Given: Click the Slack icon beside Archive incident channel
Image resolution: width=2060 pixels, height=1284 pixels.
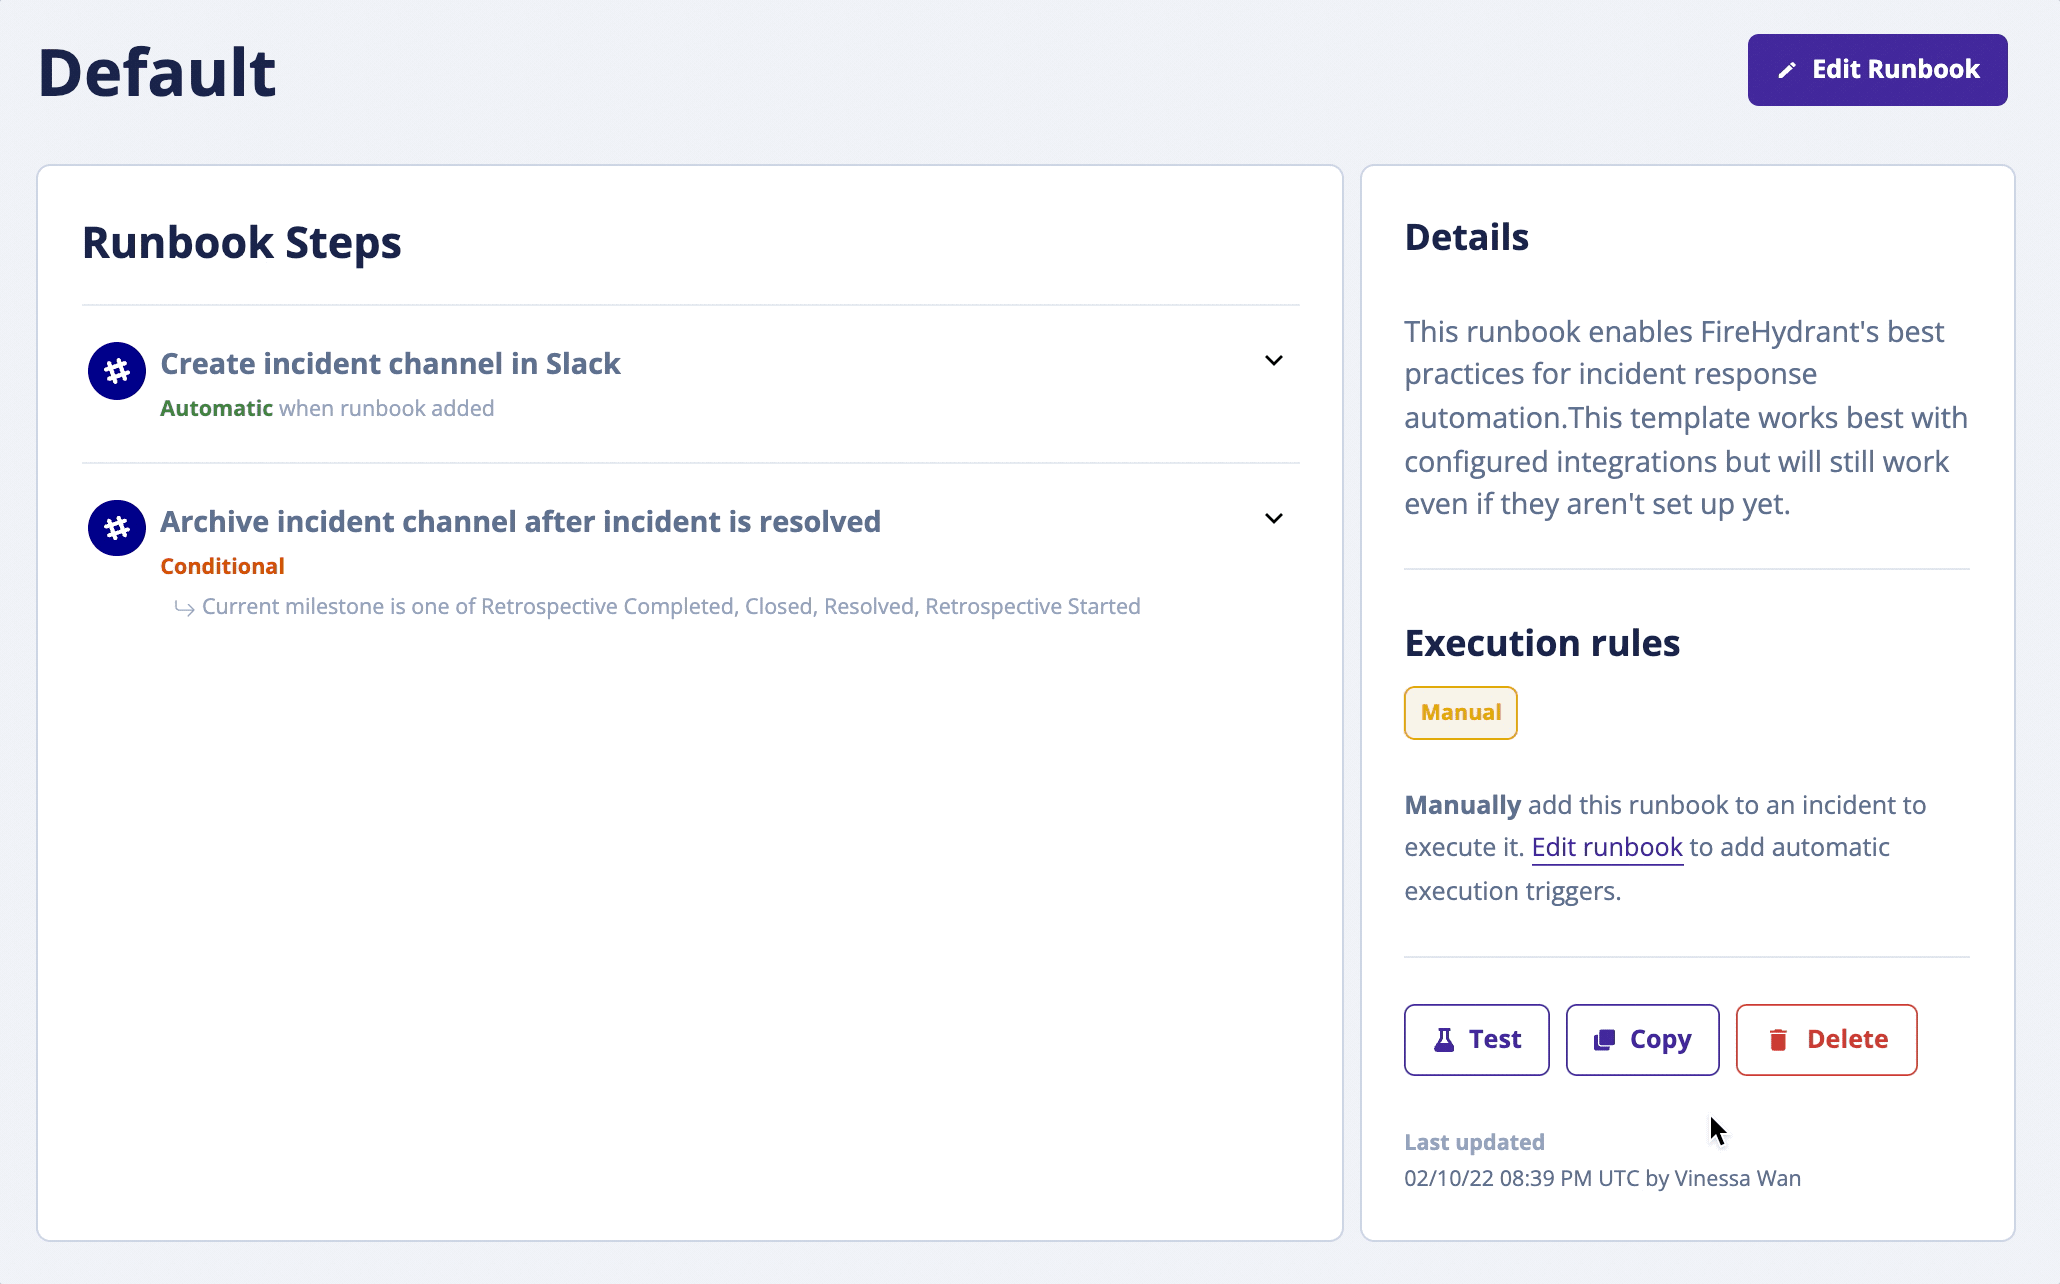Looking at the screenshot, I should tap(117, 528).
